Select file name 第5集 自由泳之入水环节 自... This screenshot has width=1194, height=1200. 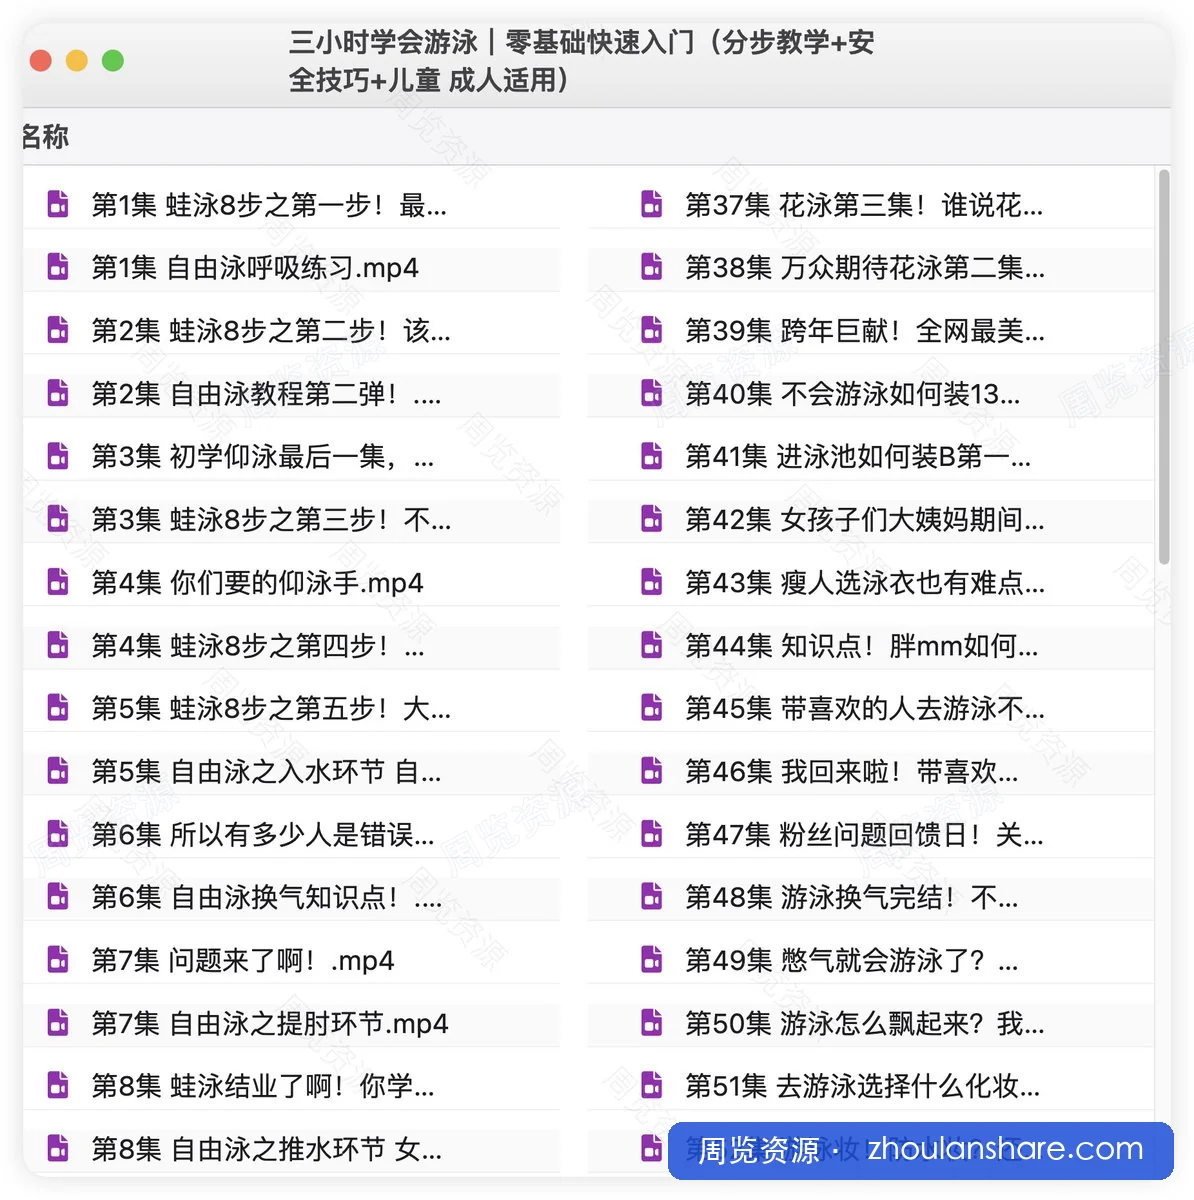point(266,771)
